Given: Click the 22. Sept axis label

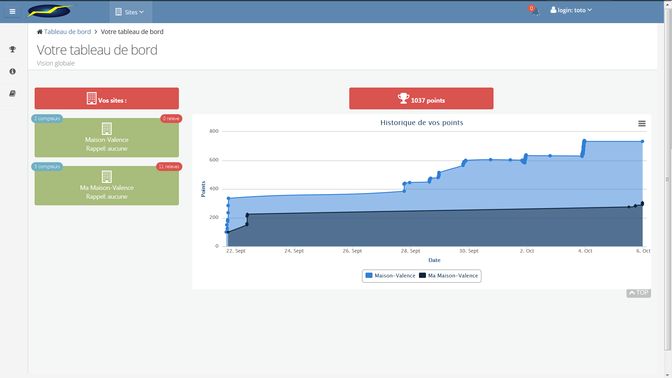Looking at the screenshot, I should [236, 251].
